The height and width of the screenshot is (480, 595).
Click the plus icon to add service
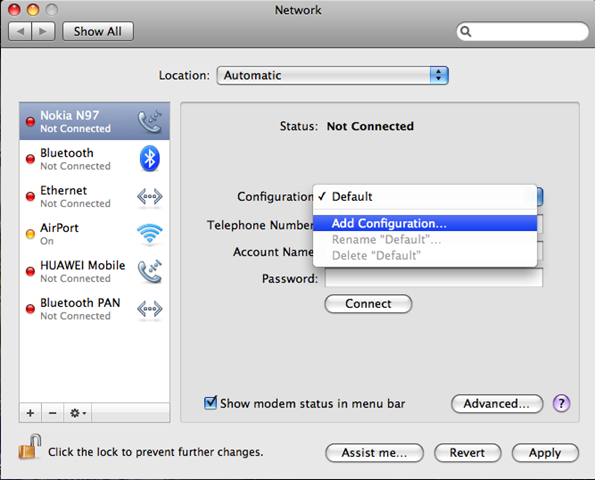click(30, 413)
